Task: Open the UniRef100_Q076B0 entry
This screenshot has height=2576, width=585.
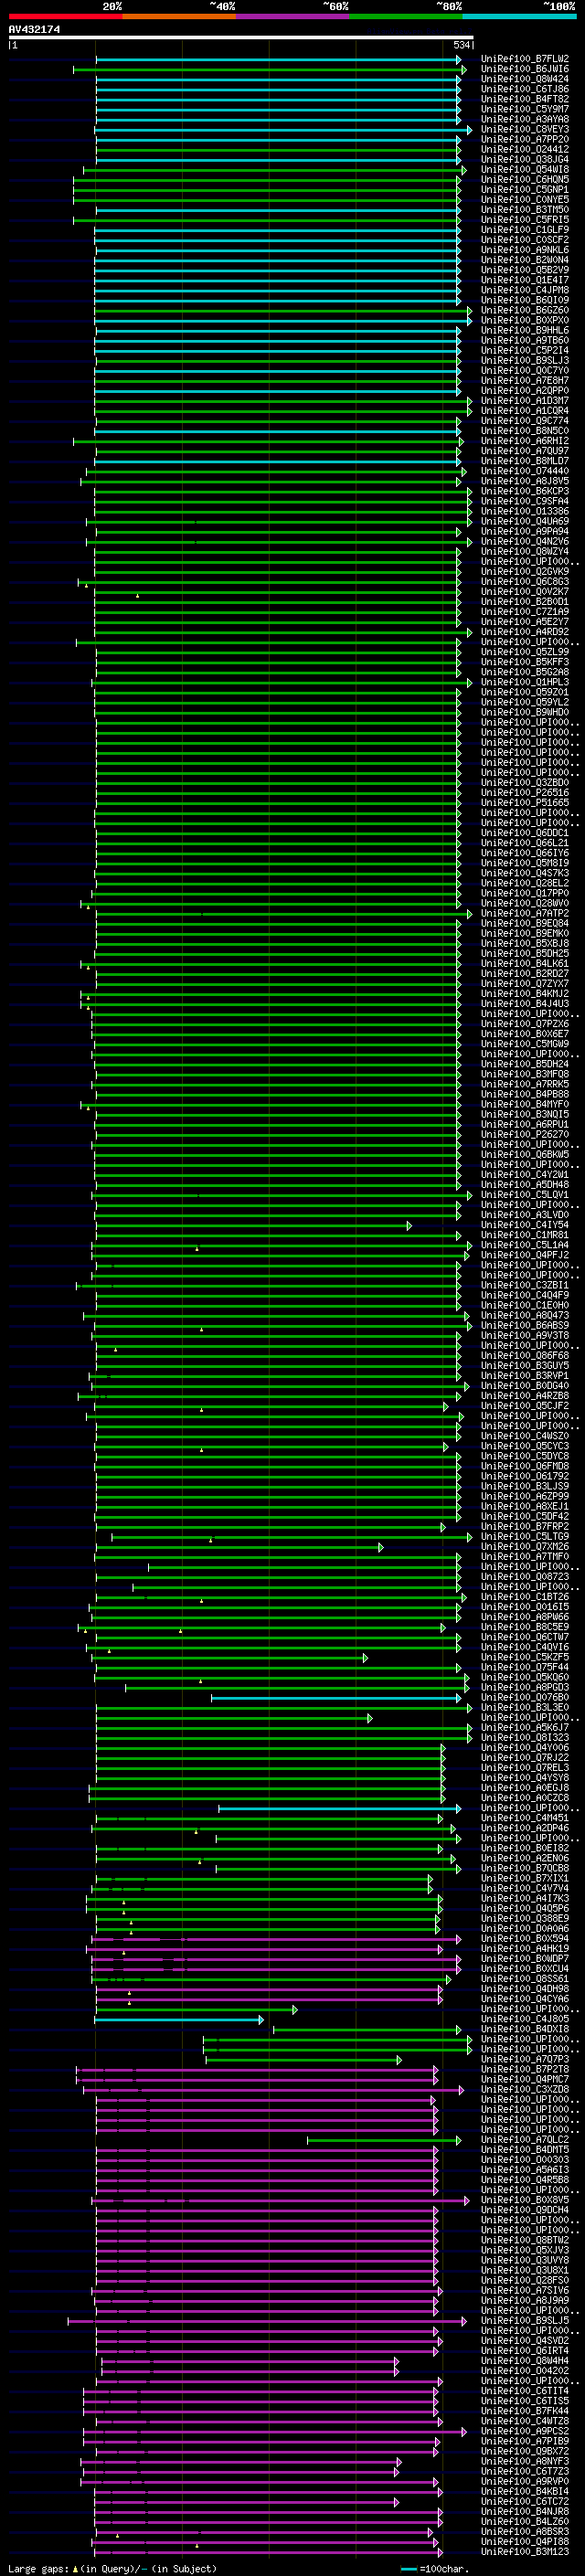Action: tap(524, 1698)
